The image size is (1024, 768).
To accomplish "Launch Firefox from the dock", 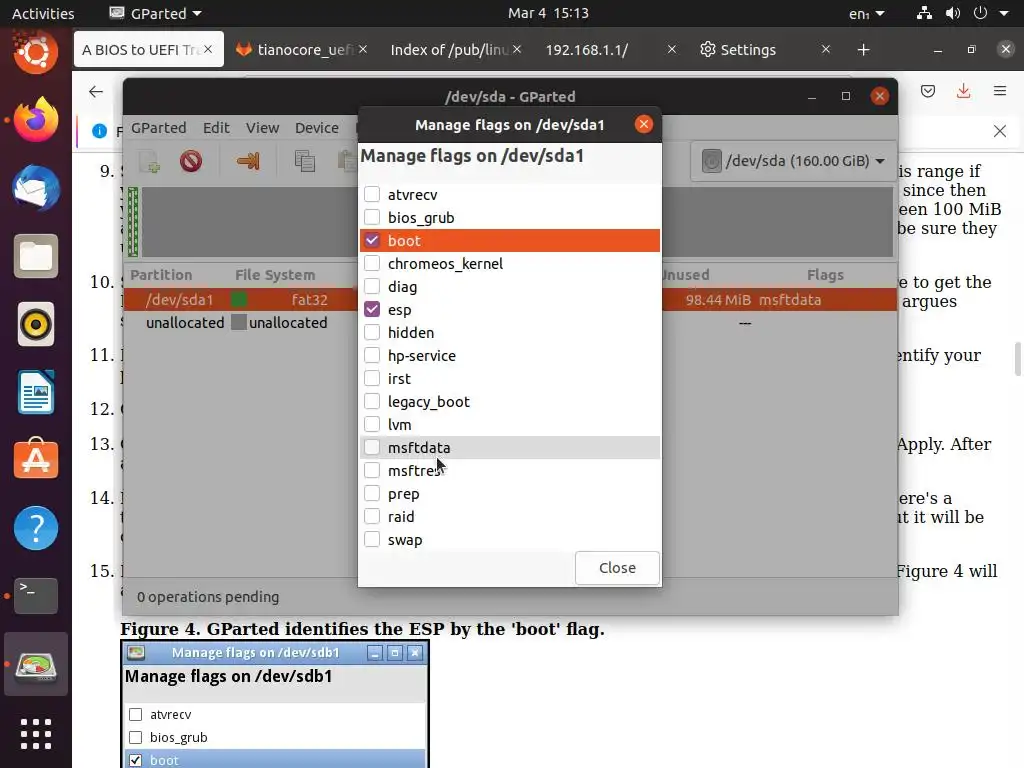I will coord(35,120).
